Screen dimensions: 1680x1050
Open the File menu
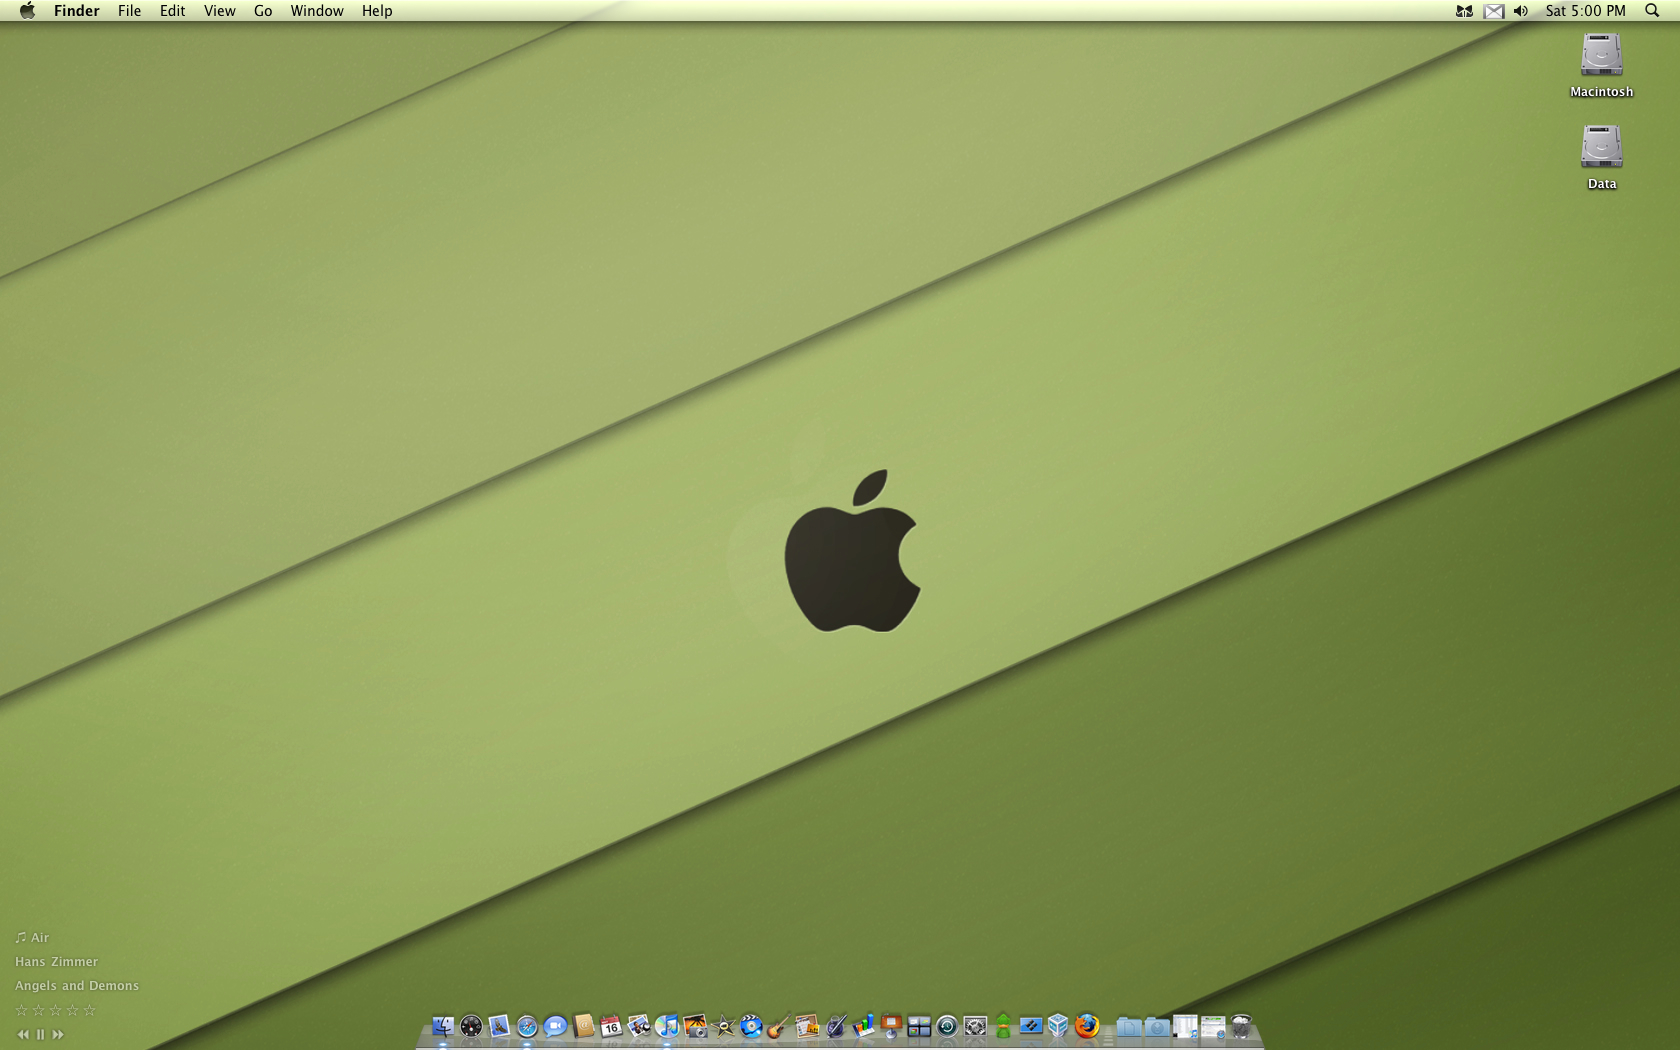coord(129,11)
